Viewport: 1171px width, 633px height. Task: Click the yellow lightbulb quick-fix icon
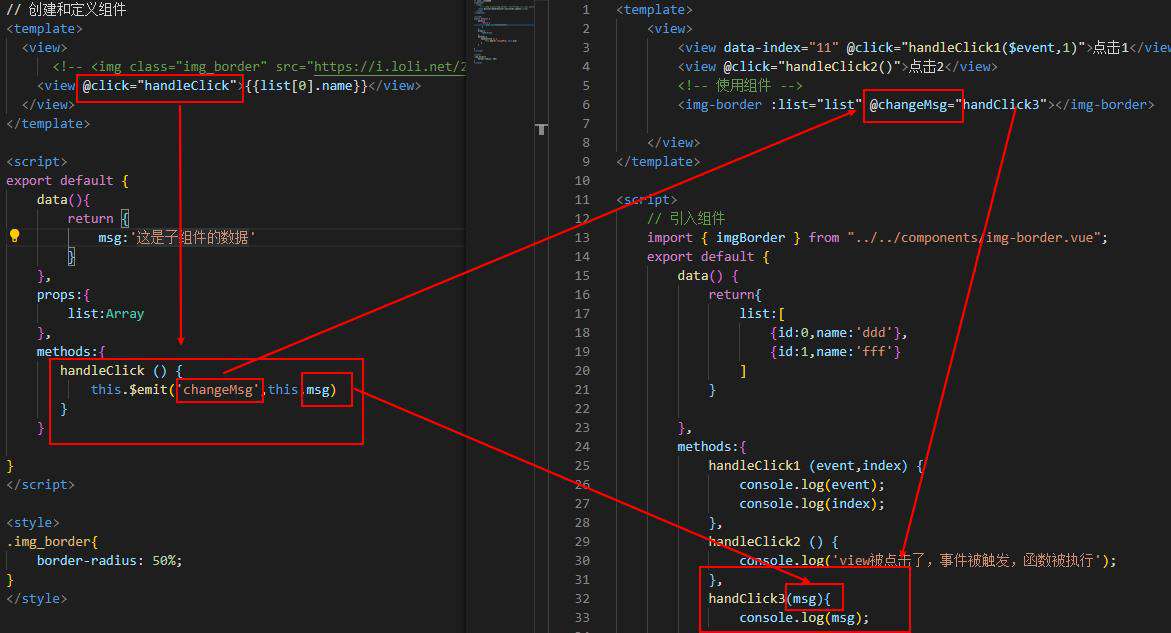[14, 236]
